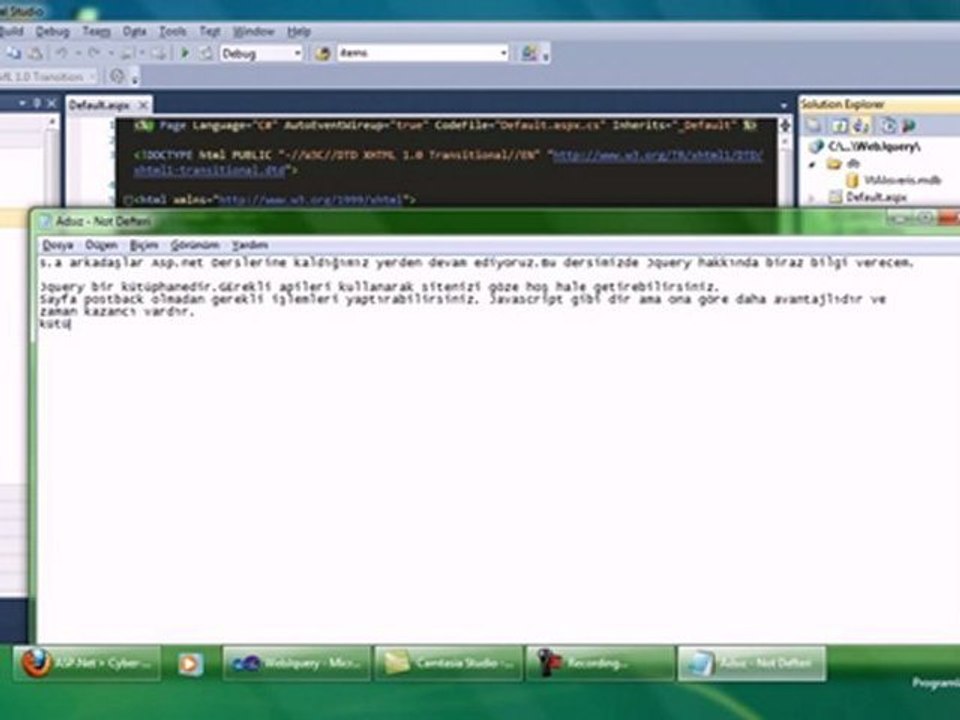
Task: Switch to the Not Defteri taskbar button
Action: pos(752,663)
